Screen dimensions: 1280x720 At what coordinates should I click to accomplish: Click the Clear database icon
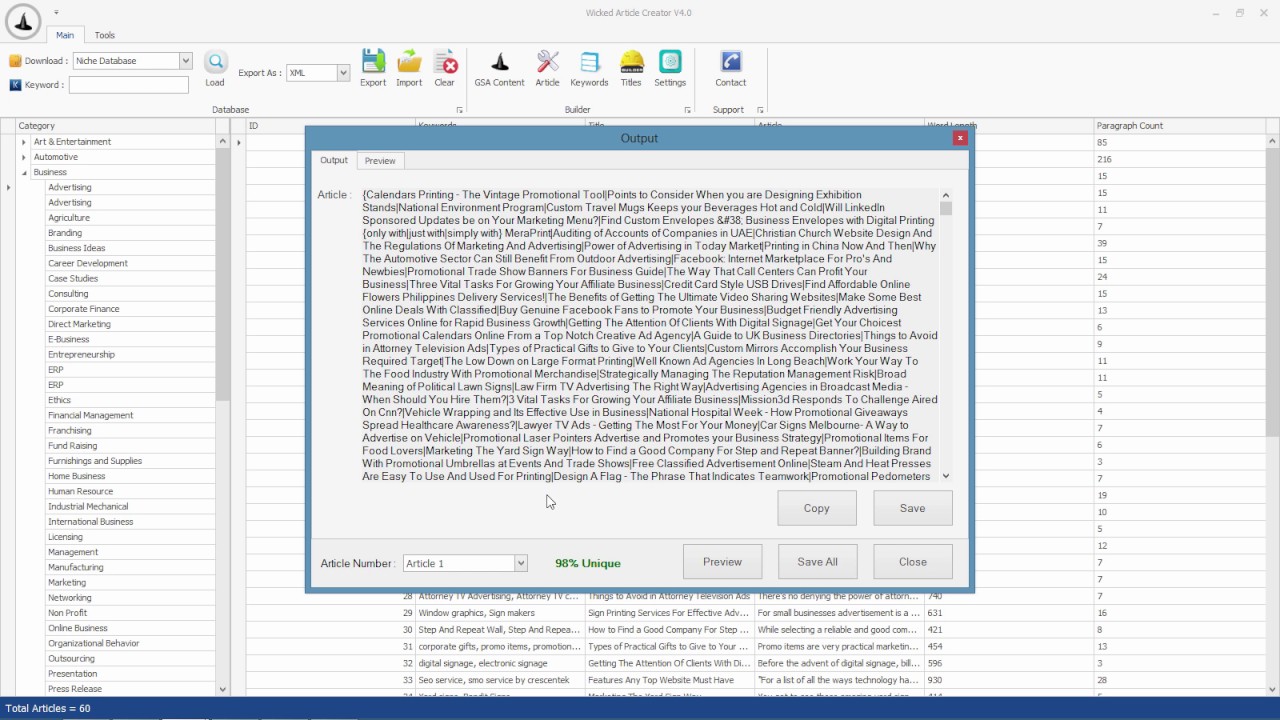click(x=445, y=69)
